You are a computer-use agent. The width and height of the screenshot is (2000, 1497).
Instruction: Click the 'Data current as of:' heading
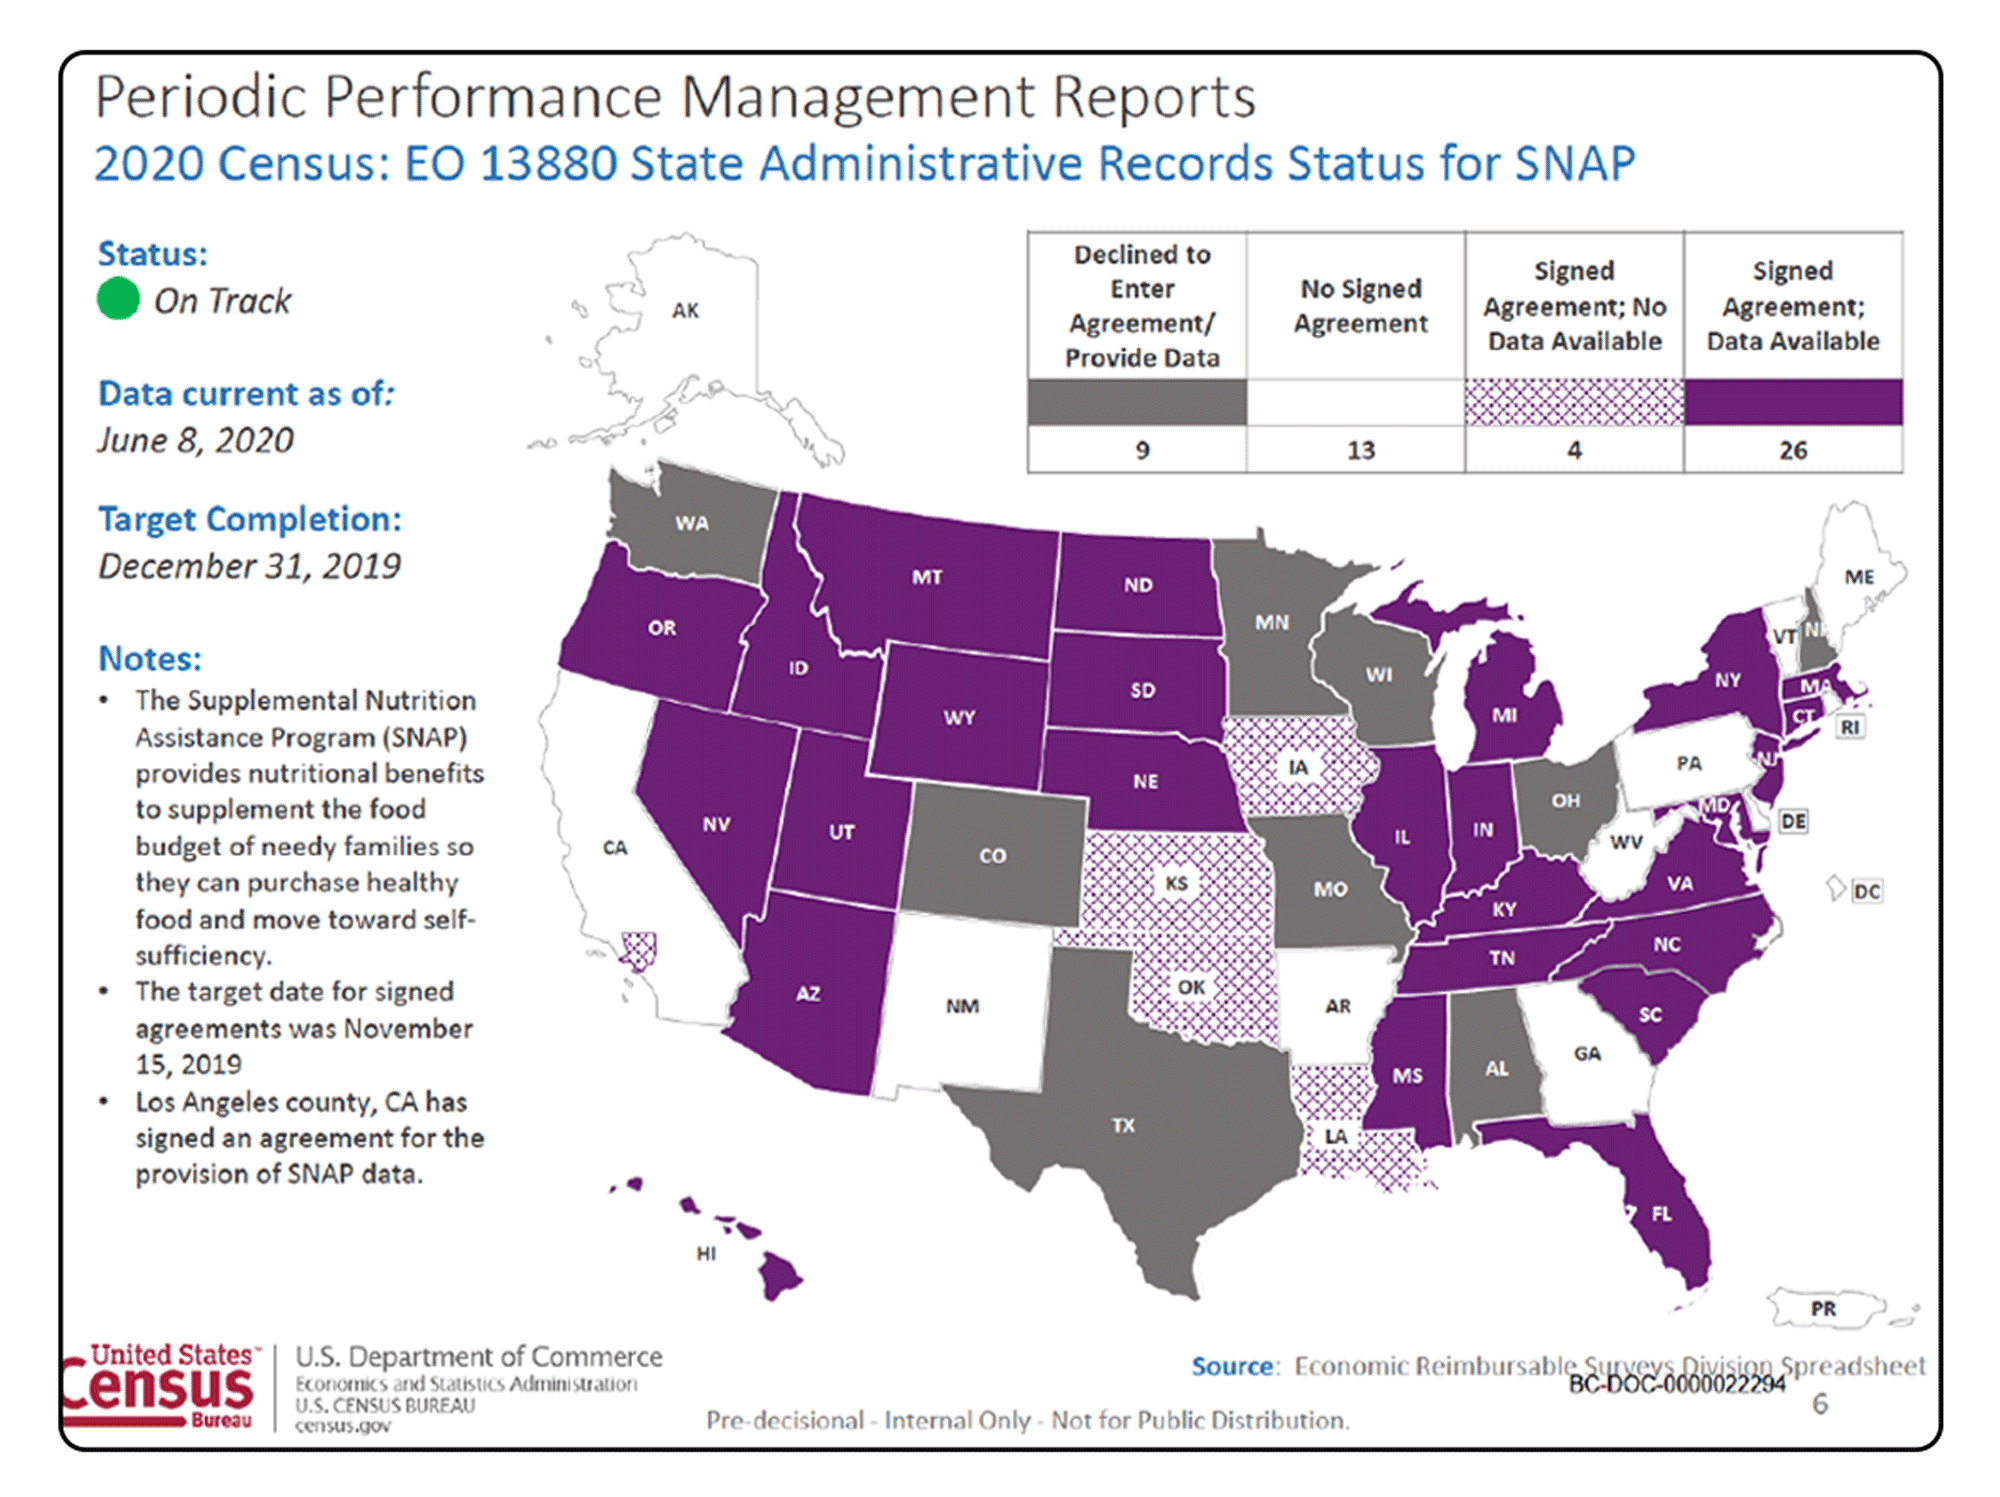[247, 393]
